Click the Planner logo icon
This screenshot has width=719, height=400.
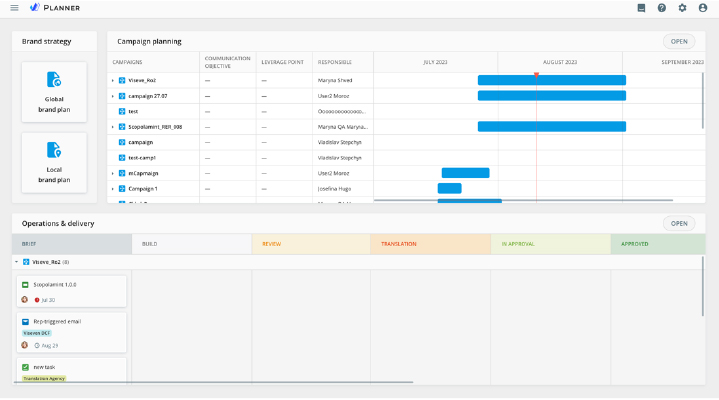(x=34, y=8)
